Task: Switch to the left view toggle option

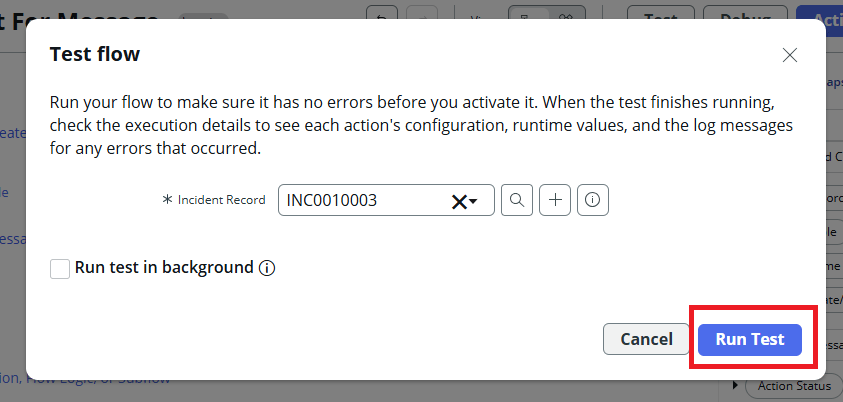Action: coord(526,14)
